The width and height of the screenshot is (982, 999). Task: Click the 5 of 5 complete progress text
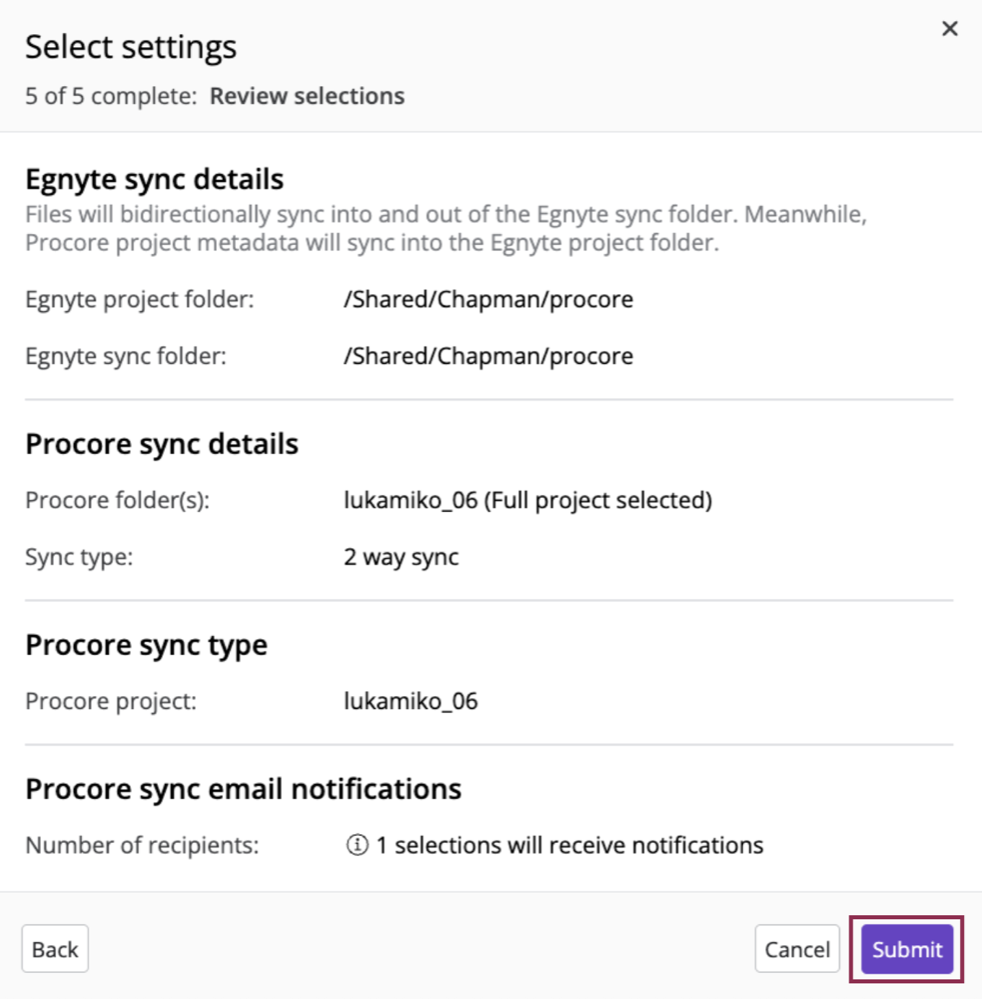pos(103,96)
